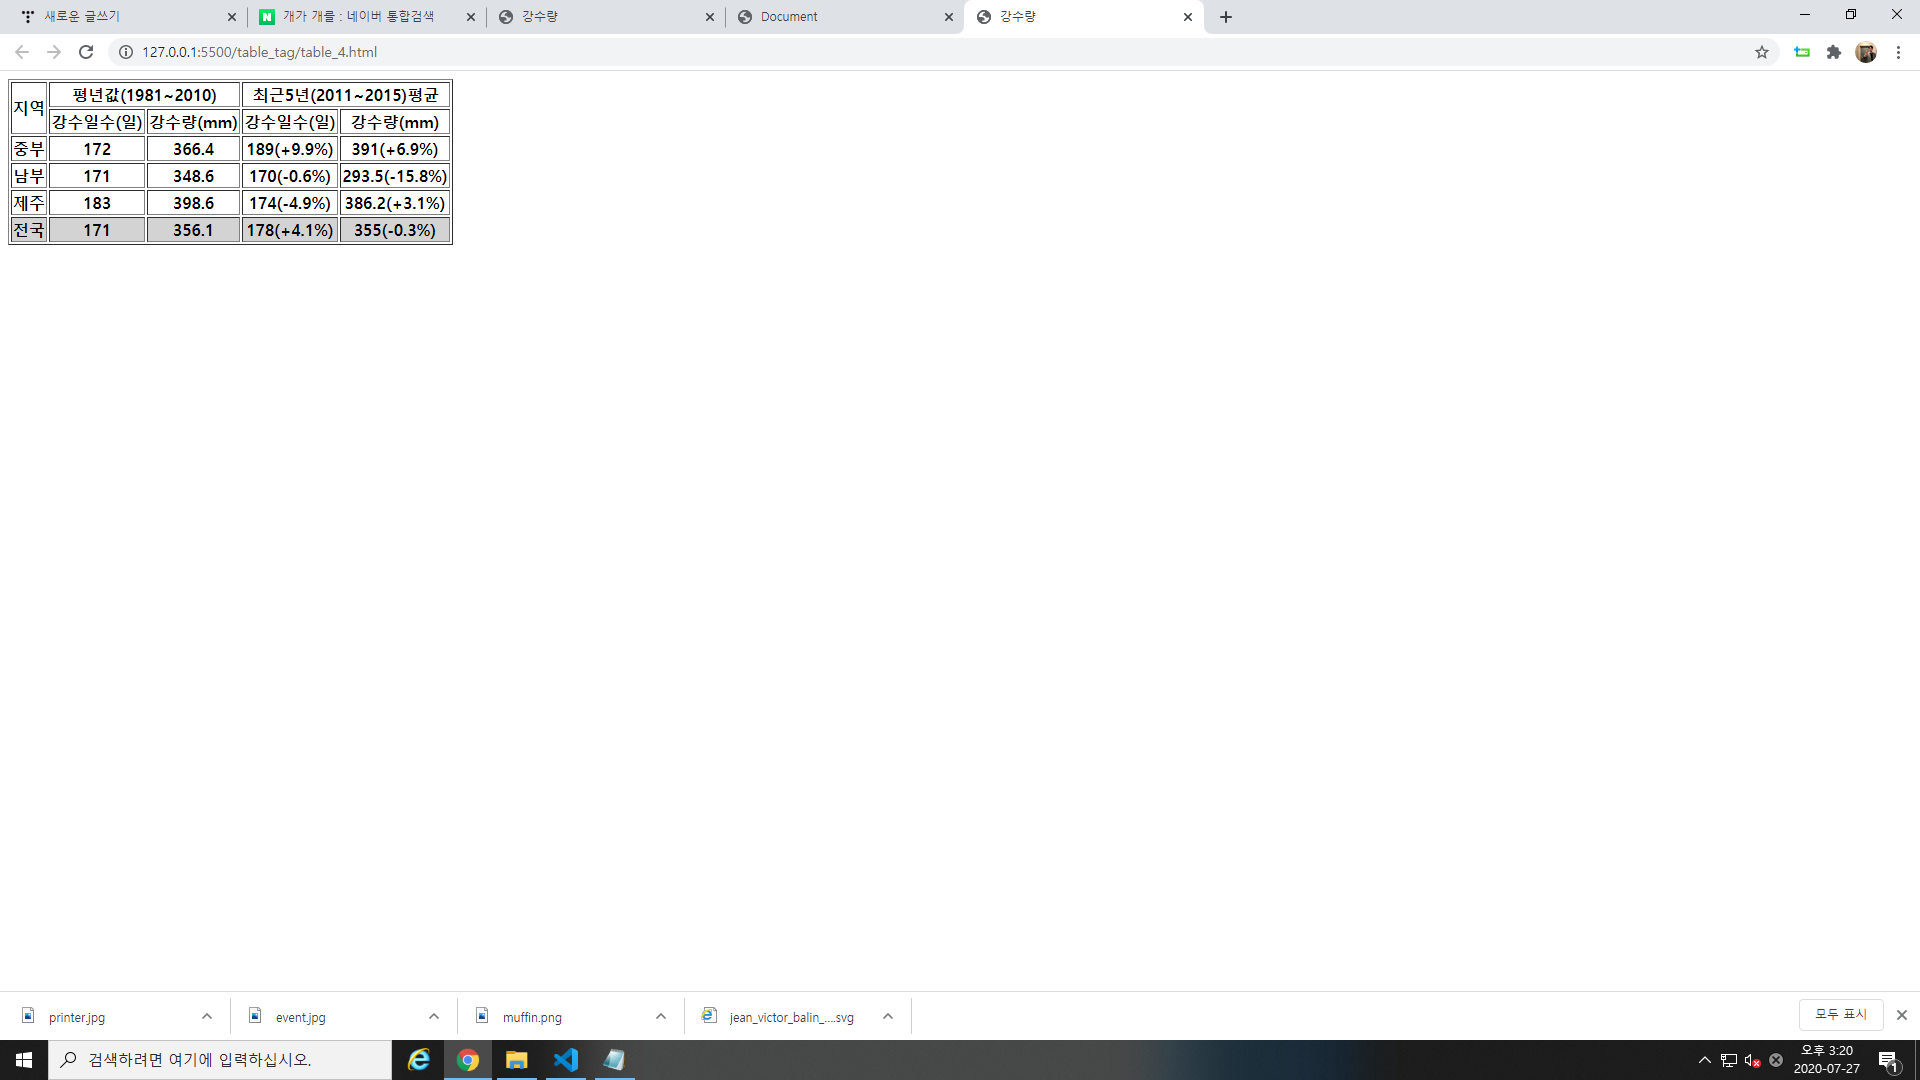Open Chrome three-dot menu
1920x1080 pixels.
pos(1898,52)
